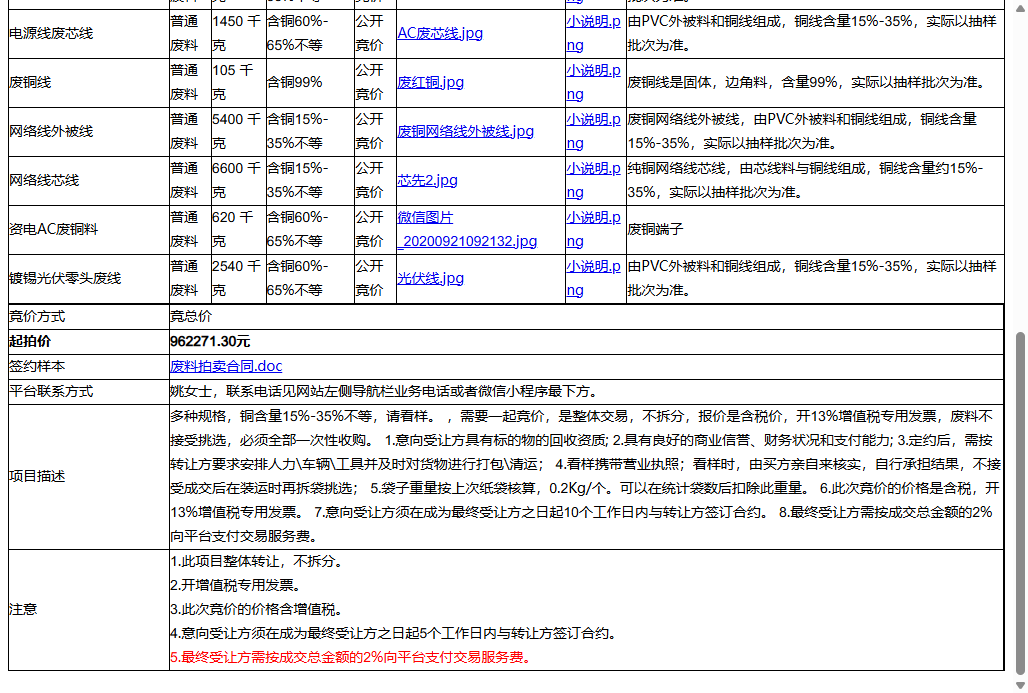Open 小说明.png in 网络线芯线 row
This screenshot has height=693, width=1028.
(593, 180)
